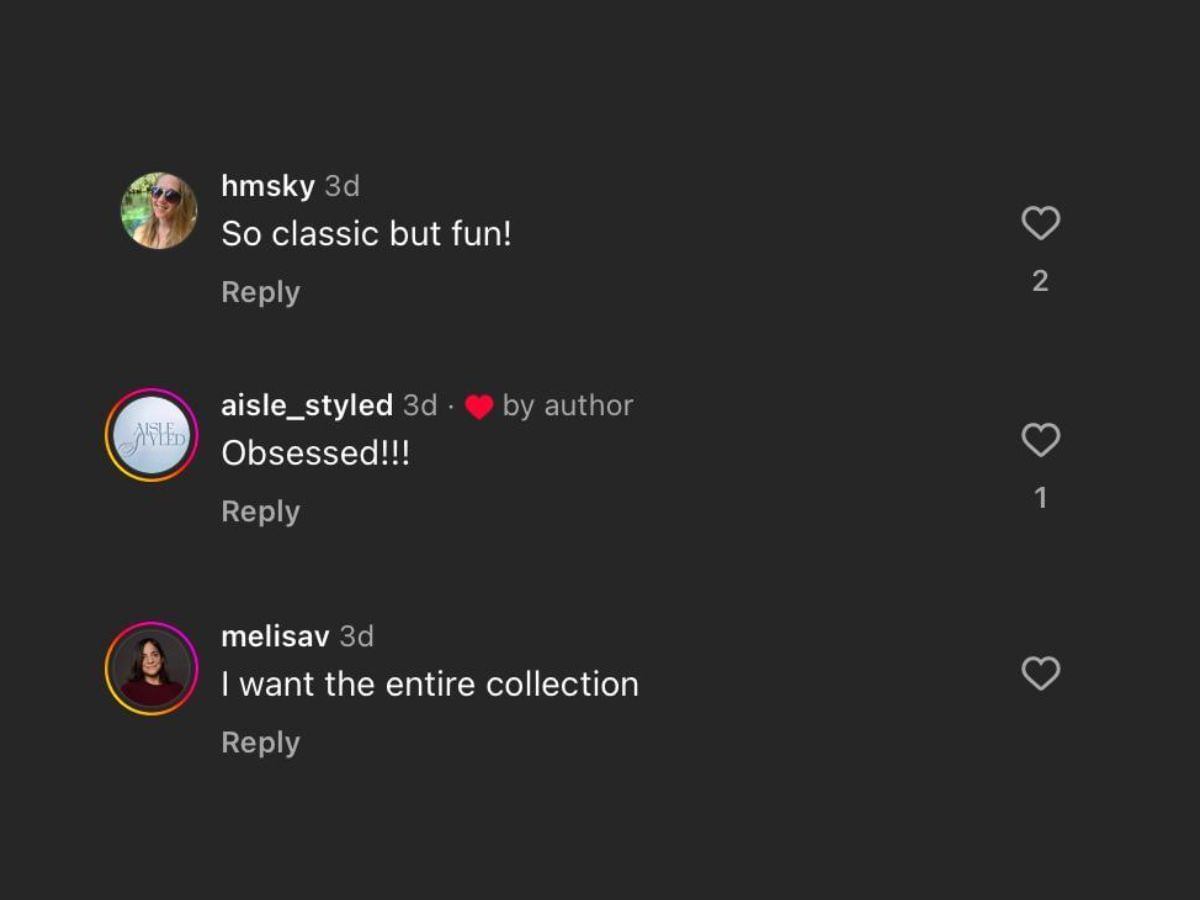Click the red heart 'by author' icon

coord(480,407)
